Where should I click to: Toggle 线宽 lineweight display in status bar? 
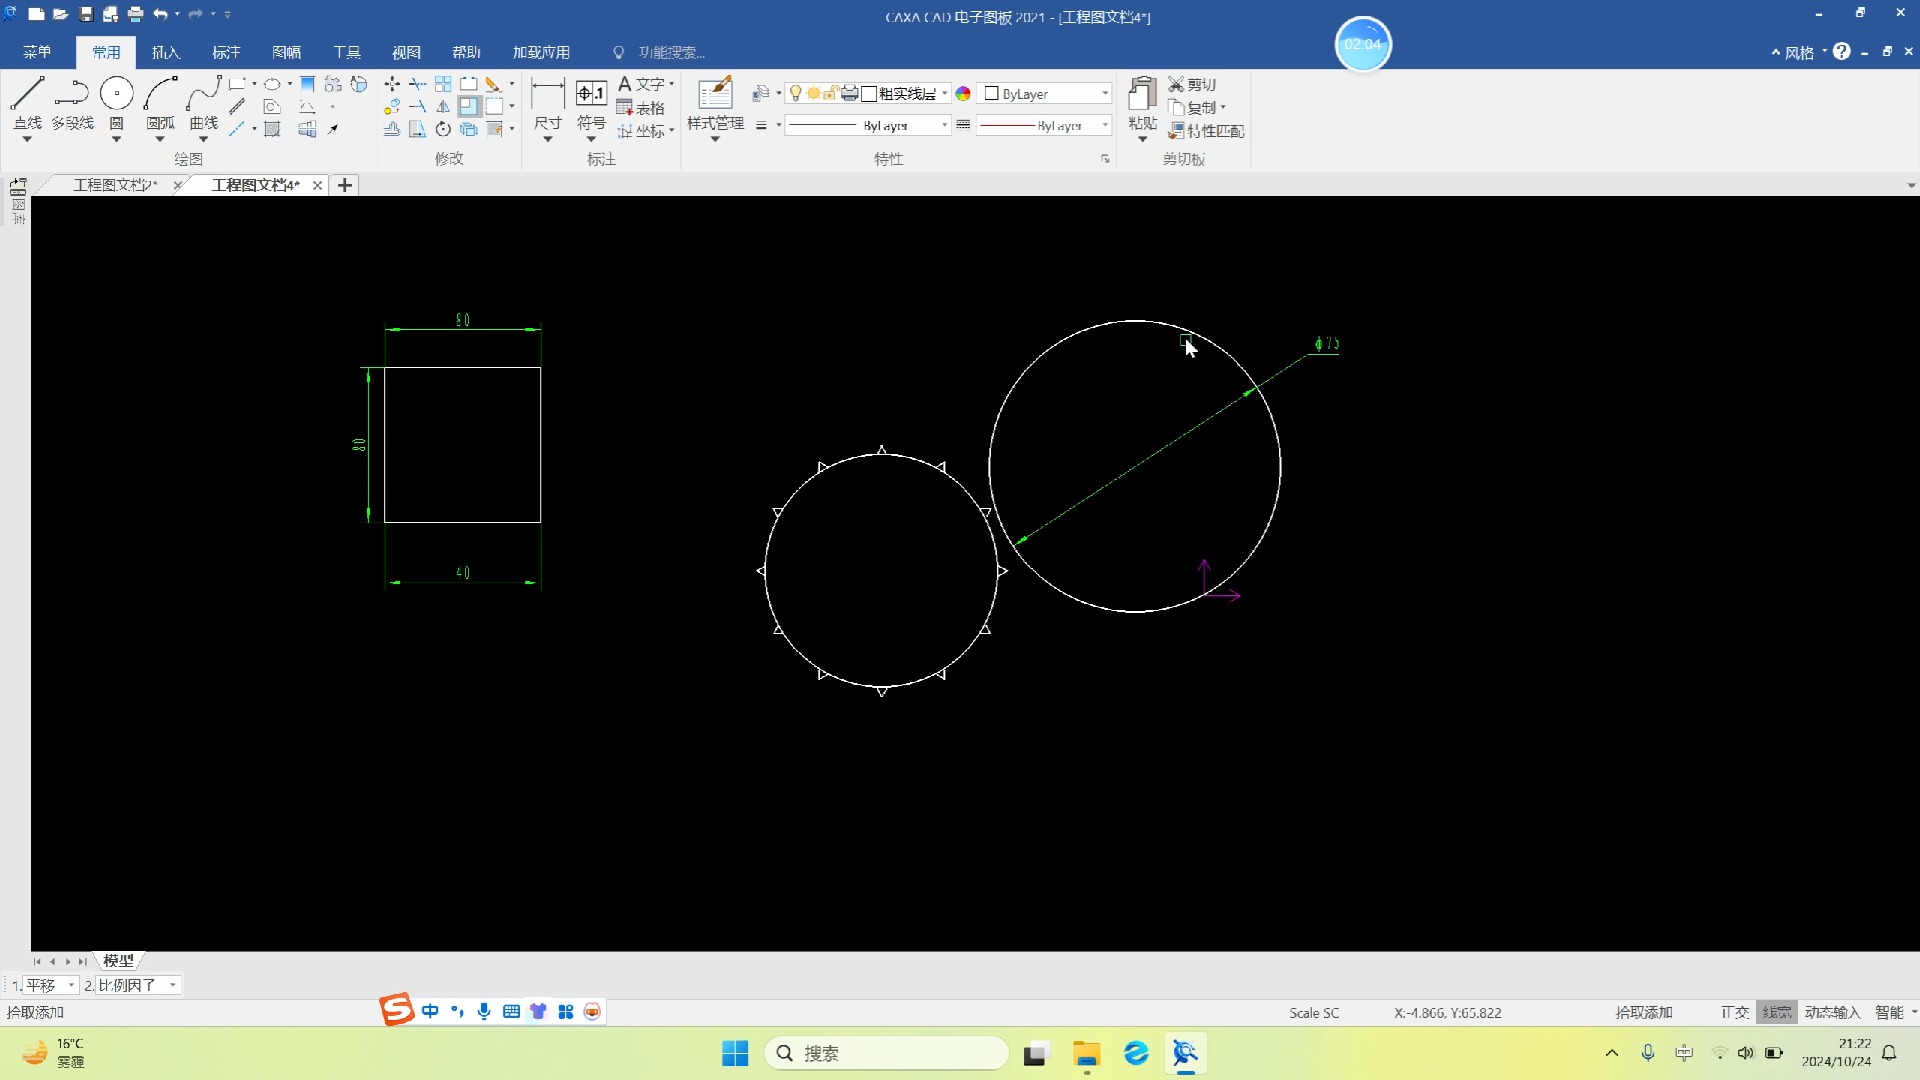(1777, 1012)
